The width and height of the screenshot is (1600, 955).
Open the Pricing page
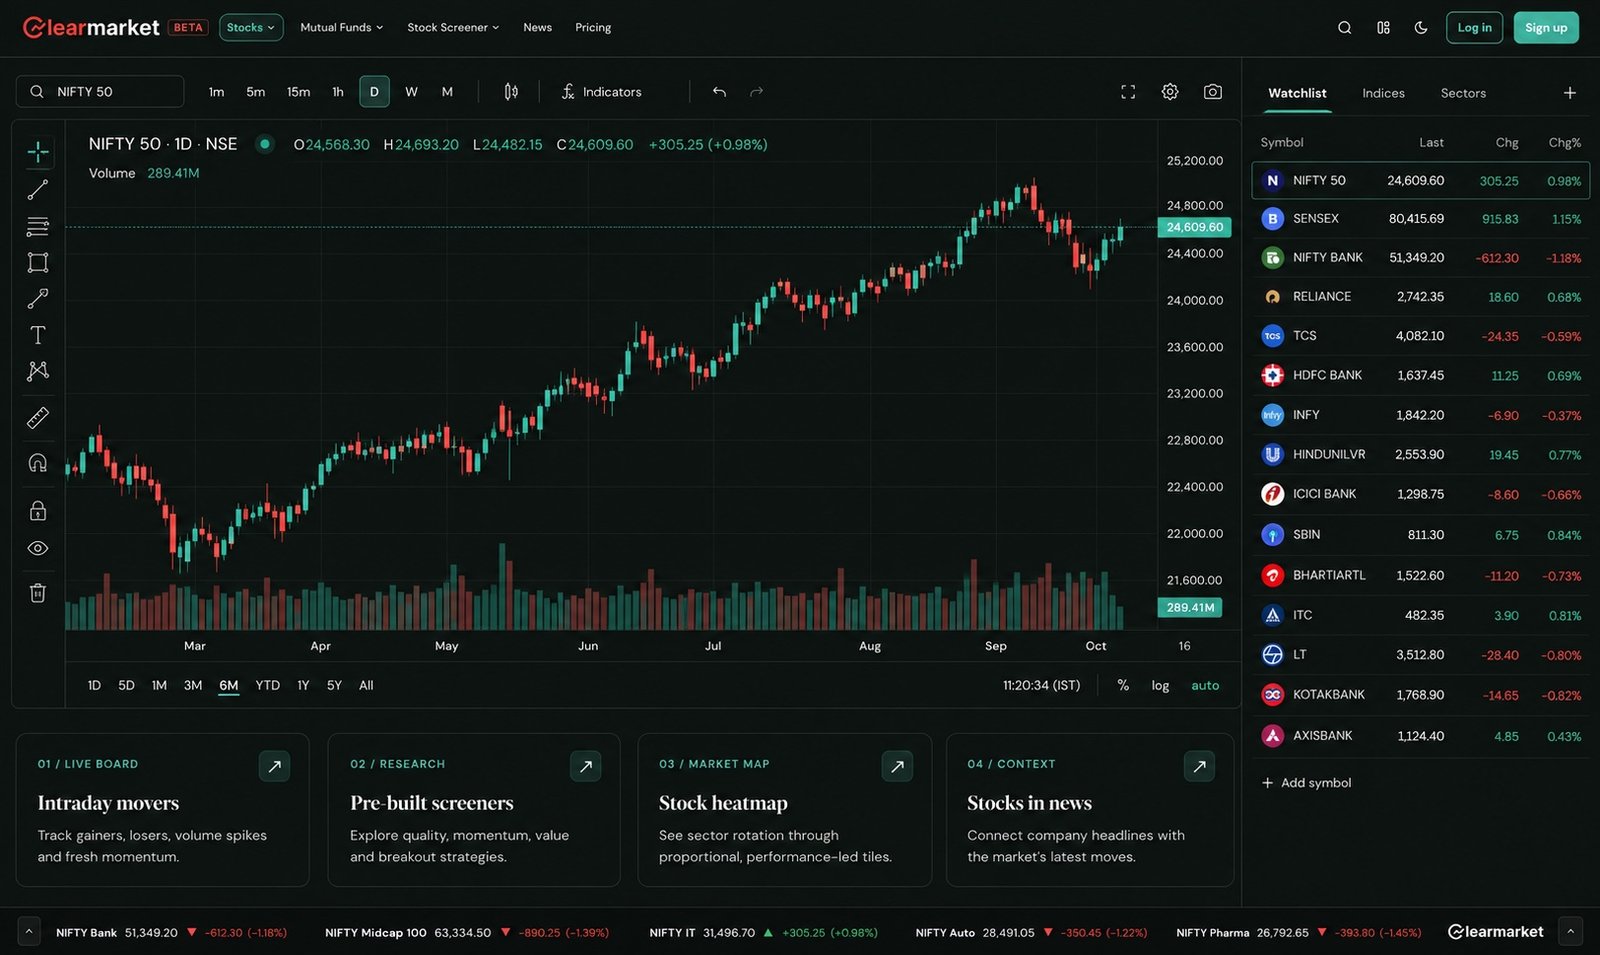pyautogui.click(x=593, y=28)
